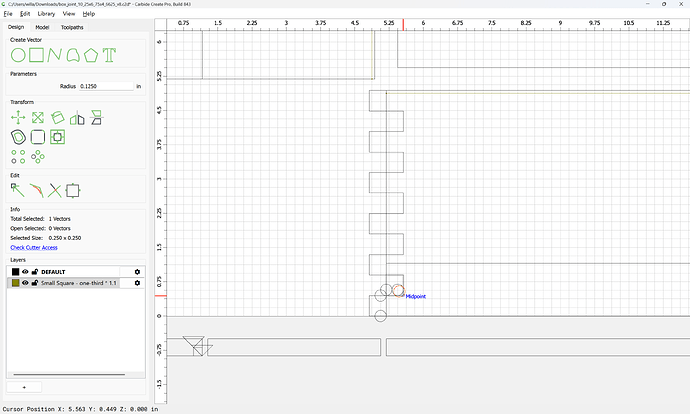
Task: Open the Offset Vectors tool
Action: tap(18, 137)
